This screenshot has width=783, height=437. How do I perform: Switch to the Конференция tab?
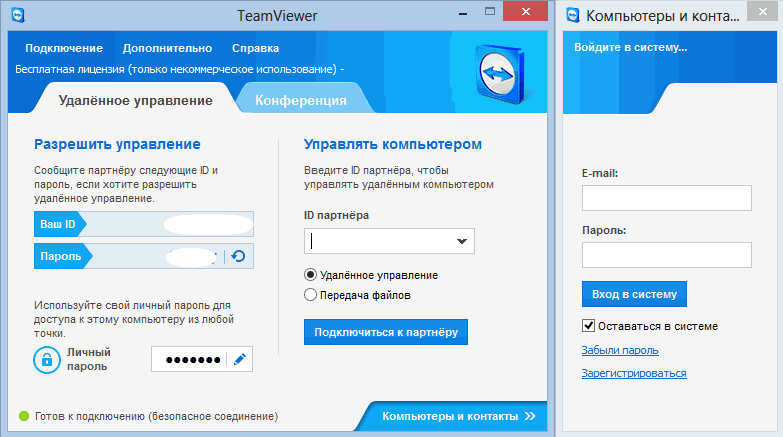click(x=301, y=100)
